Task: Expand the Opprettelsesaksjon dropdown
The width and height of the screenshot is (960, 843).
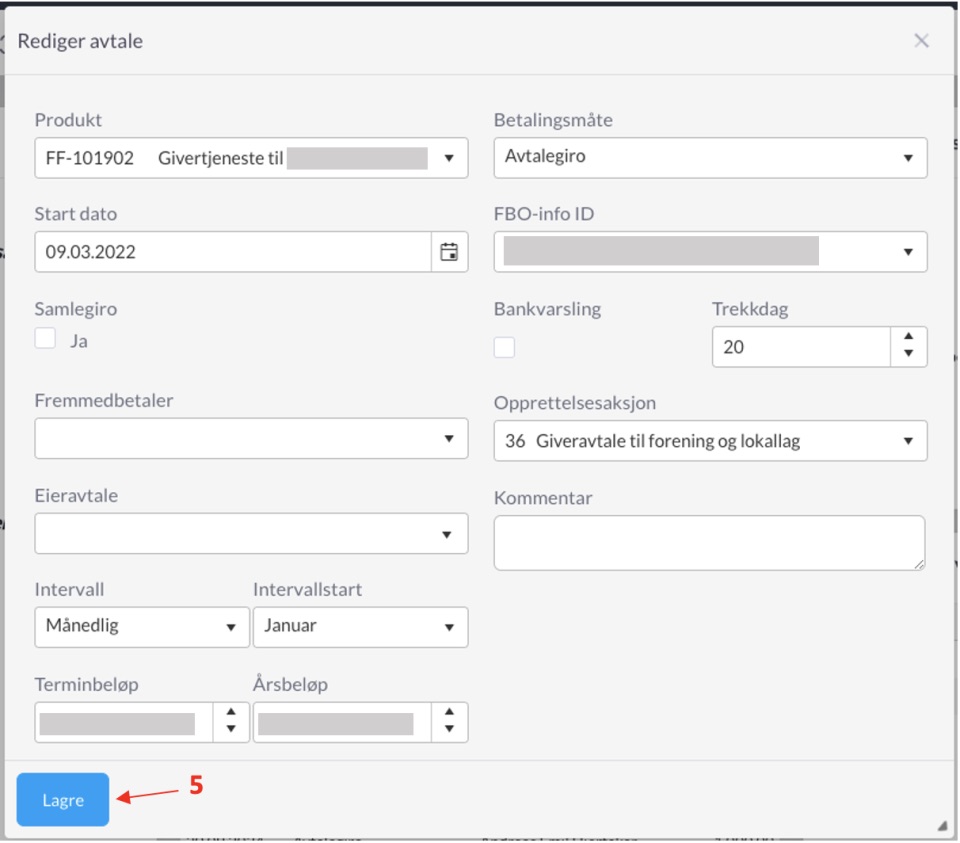Action: [x=710, y=441]
